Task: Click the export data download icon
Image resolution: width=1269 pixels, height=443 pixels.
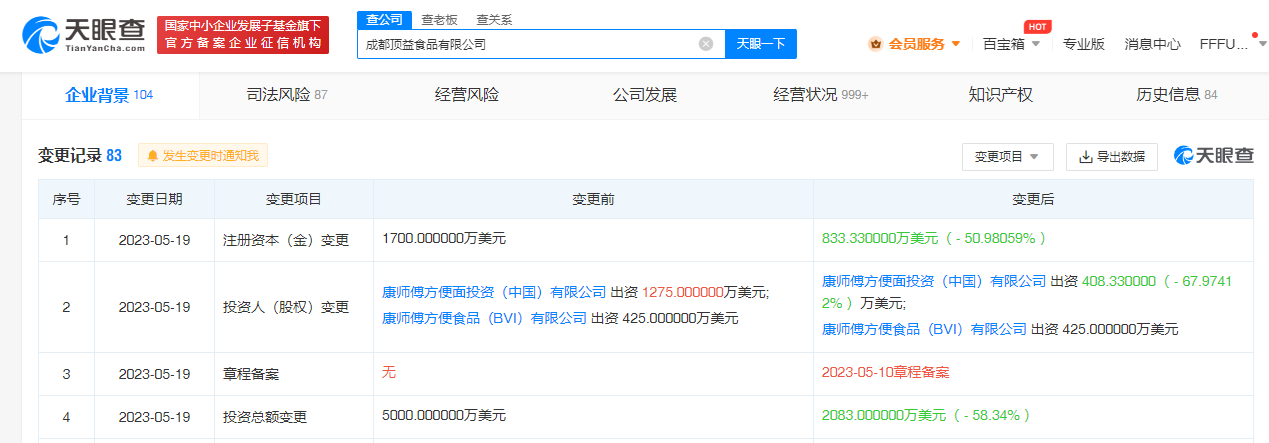Action: pos(1086,157)
